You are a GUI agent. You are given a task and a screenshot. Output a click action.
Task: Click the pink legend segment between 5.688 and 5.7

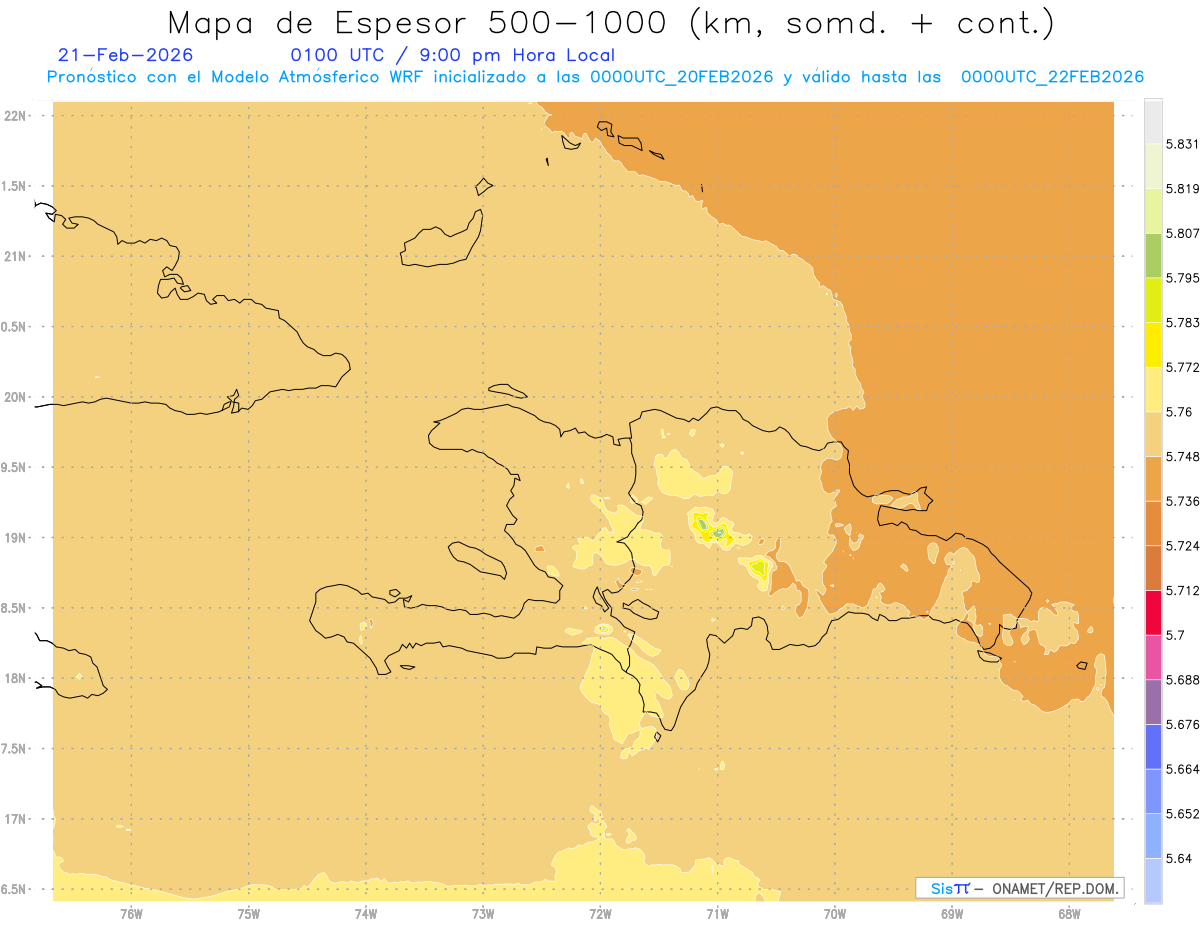1153,657
